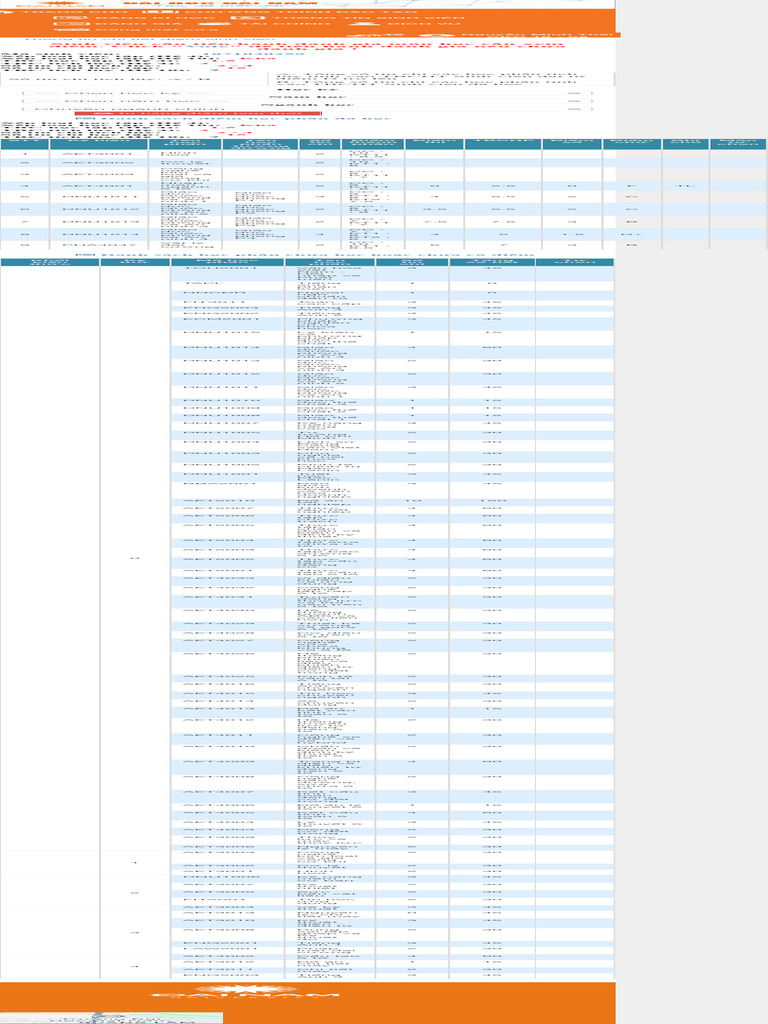
Task: Click the red button above the first table
Action: pyautogui.click(x=198, y=114)
